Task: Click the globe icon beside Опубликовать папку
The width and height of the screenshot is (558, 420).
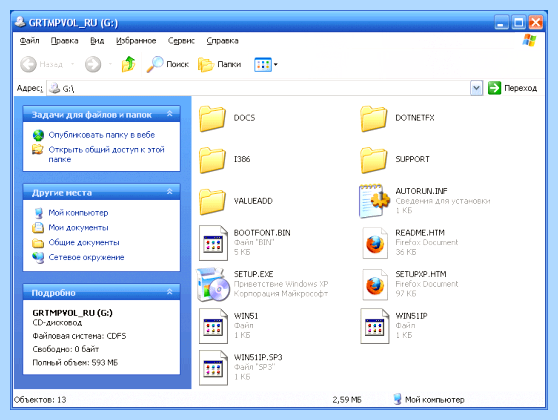Action: click(x=38, y=135)
